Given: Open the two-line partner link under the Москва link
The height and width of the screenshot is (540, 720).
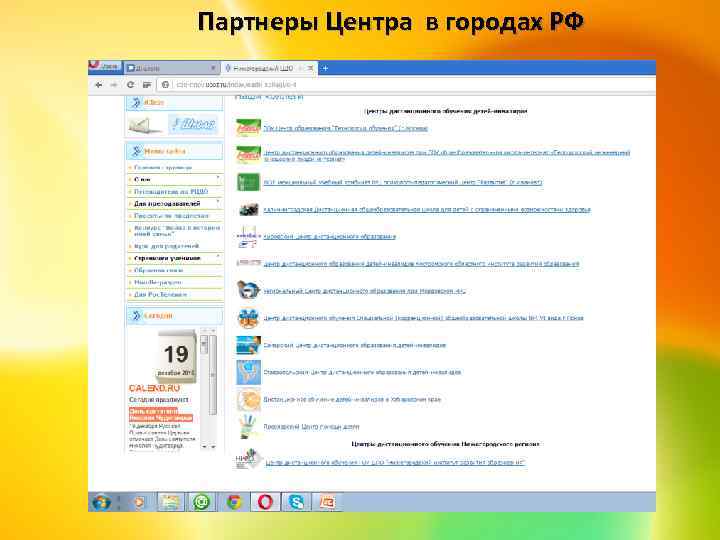Looking at the screenshot, I should click(447, 155).
